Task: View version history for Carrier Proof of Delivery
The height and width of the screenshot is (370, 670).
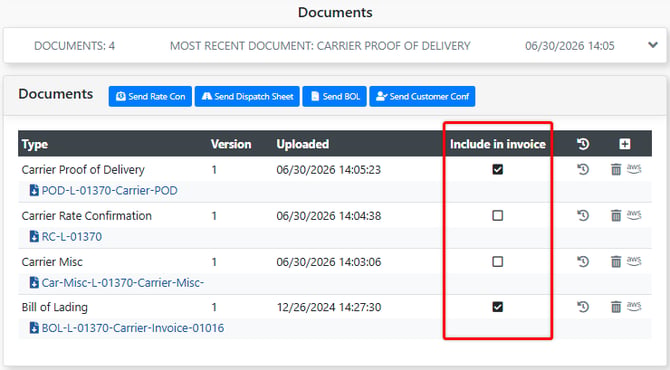Action: tap(583, 170)
